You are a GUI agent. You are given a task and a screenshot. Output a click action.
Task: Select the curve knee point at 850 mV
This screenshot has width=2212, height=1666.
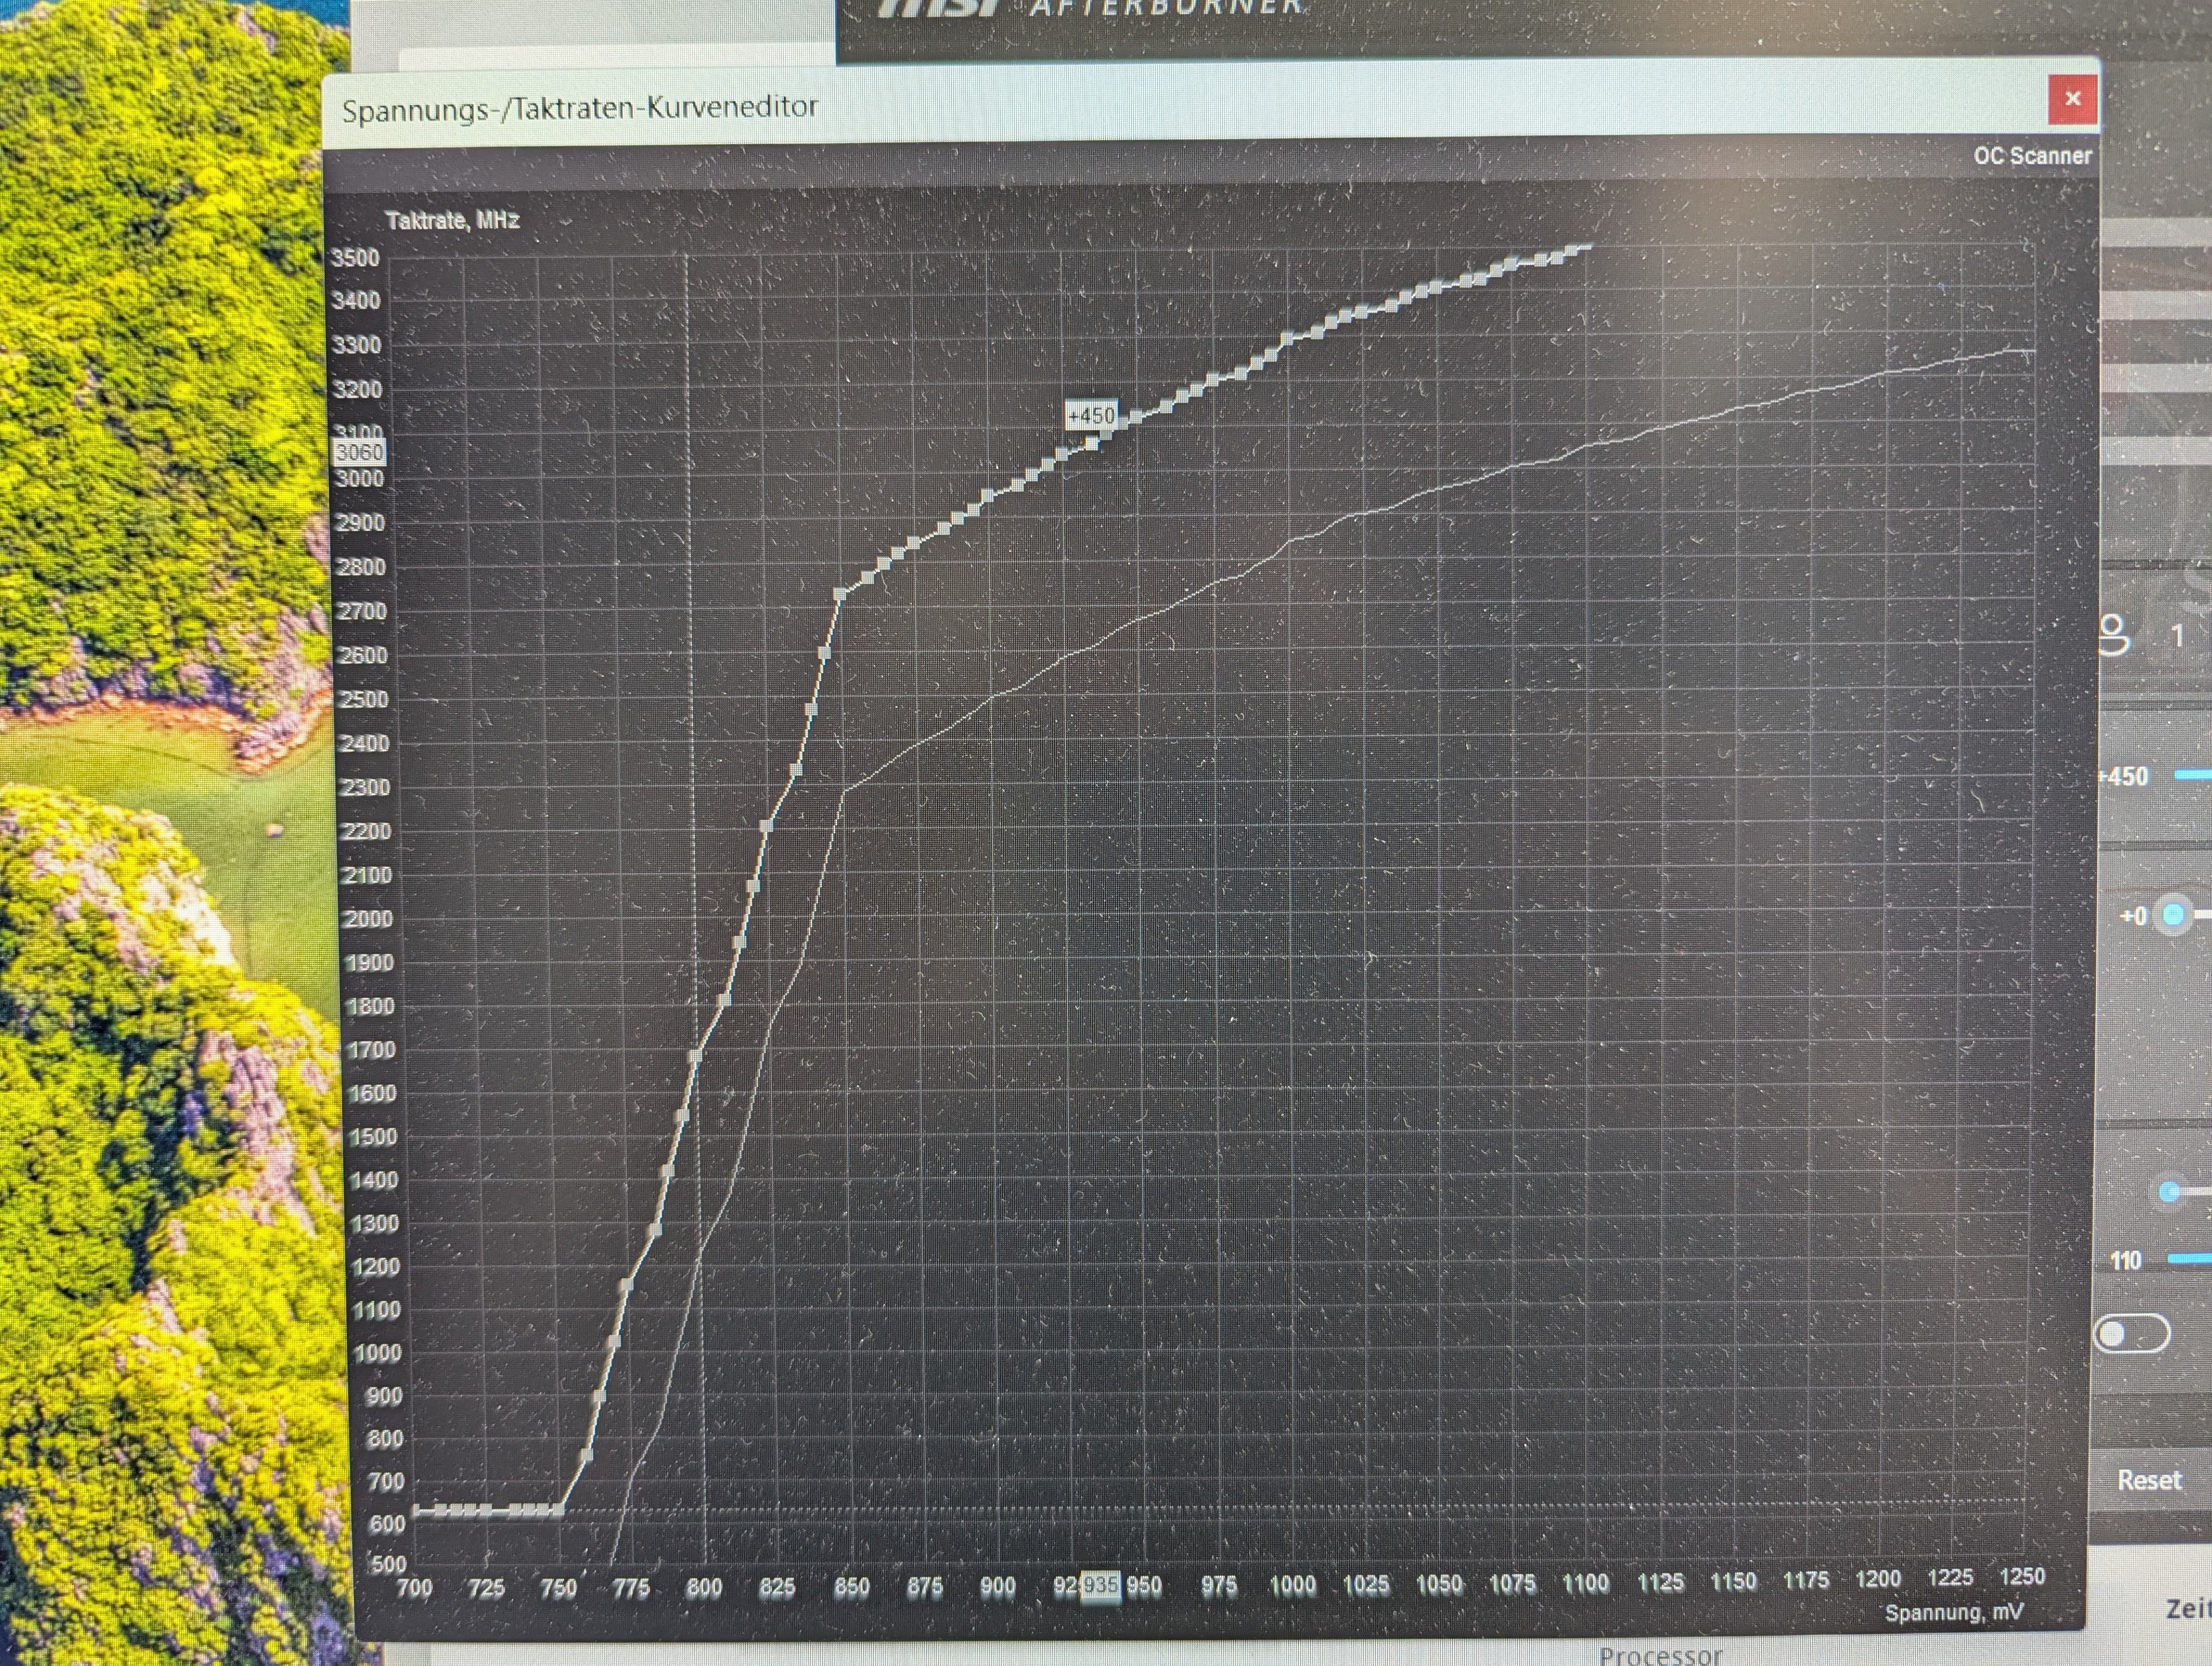point(841,594)
